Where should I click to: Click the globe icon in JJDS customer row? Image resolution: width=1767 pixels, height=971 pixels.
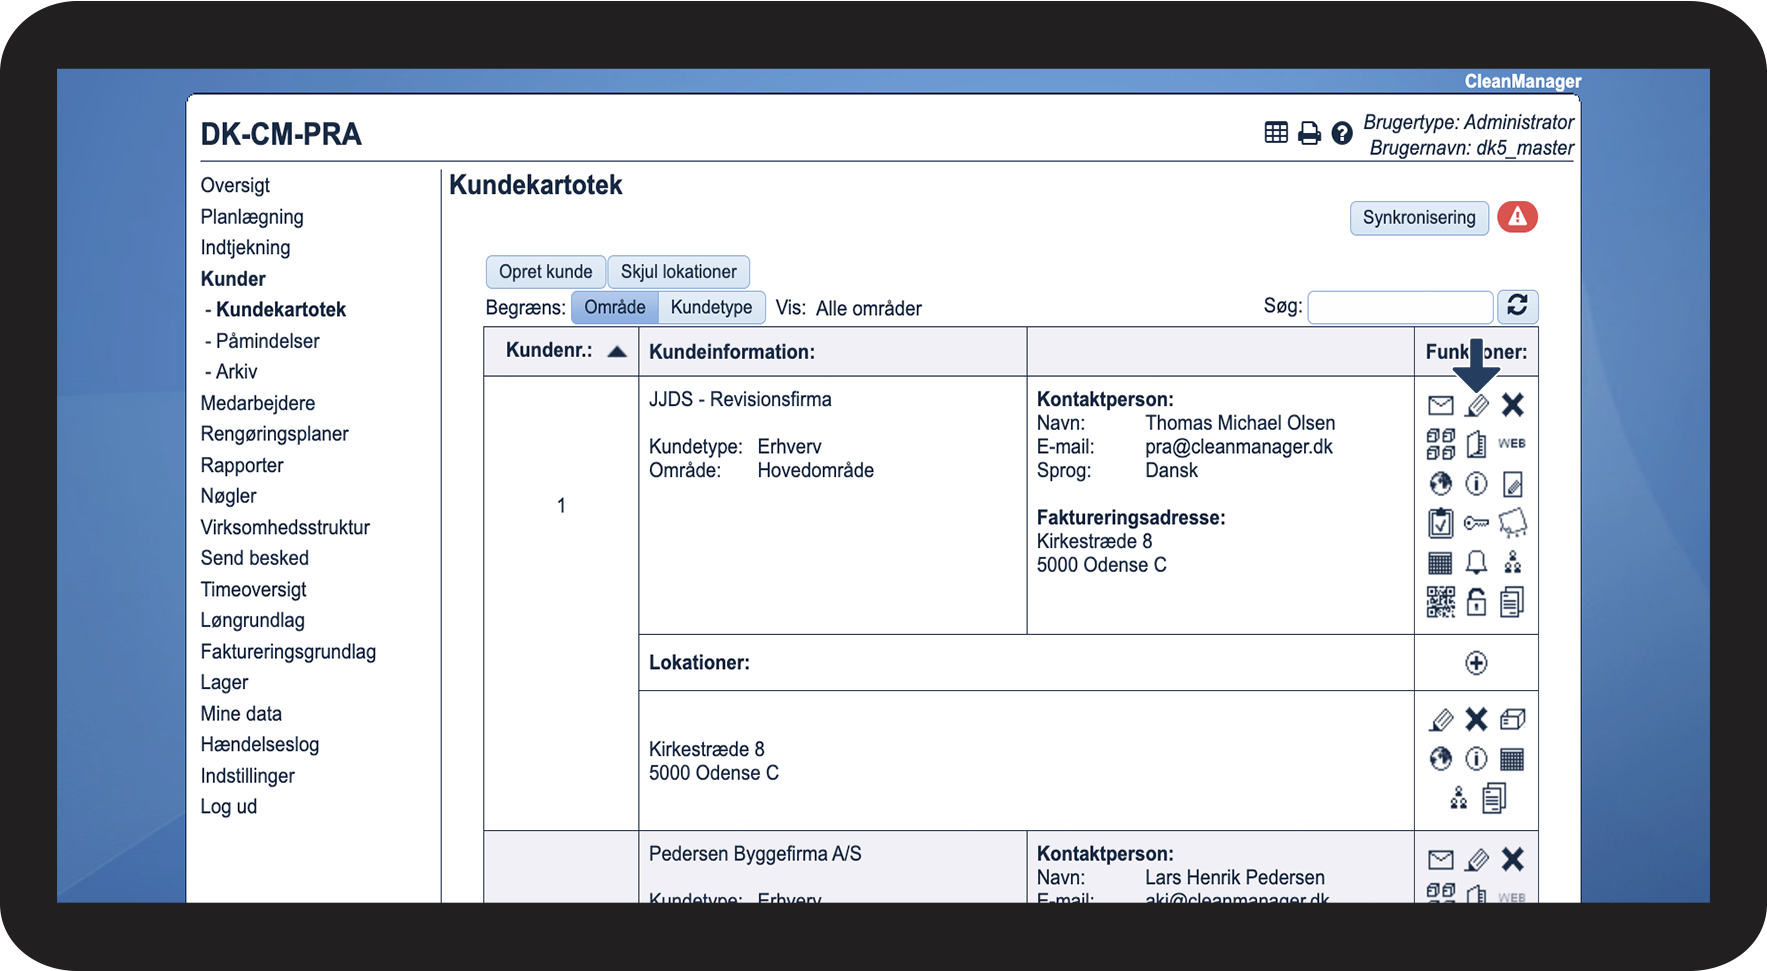(x=1440, y=484)
